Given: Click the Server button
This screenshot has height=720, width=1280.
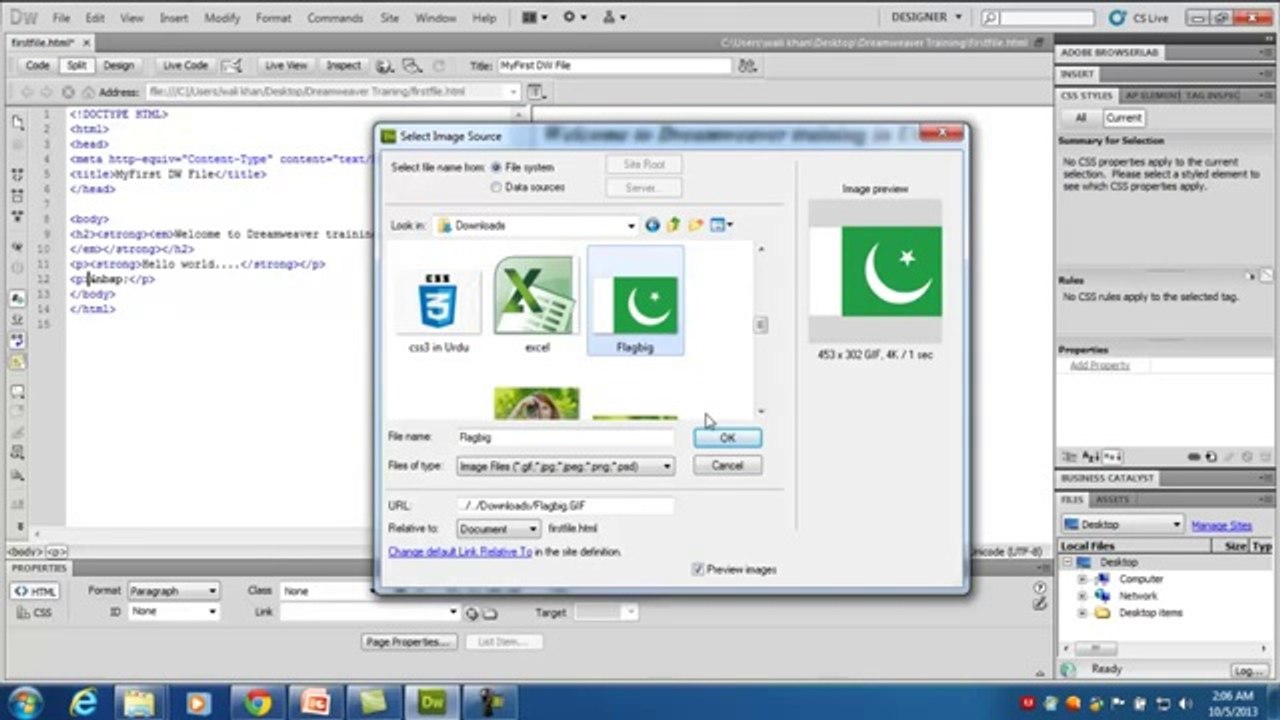Looking at the screenshot, I should coord(644,187).
